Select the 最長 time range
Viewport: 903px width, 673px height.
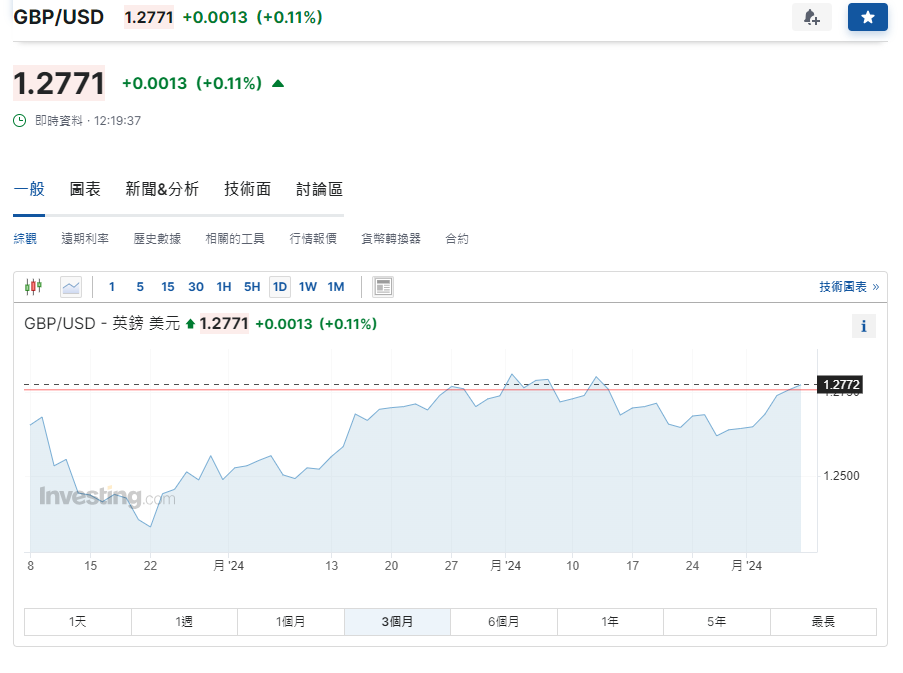tap(823, 622)
